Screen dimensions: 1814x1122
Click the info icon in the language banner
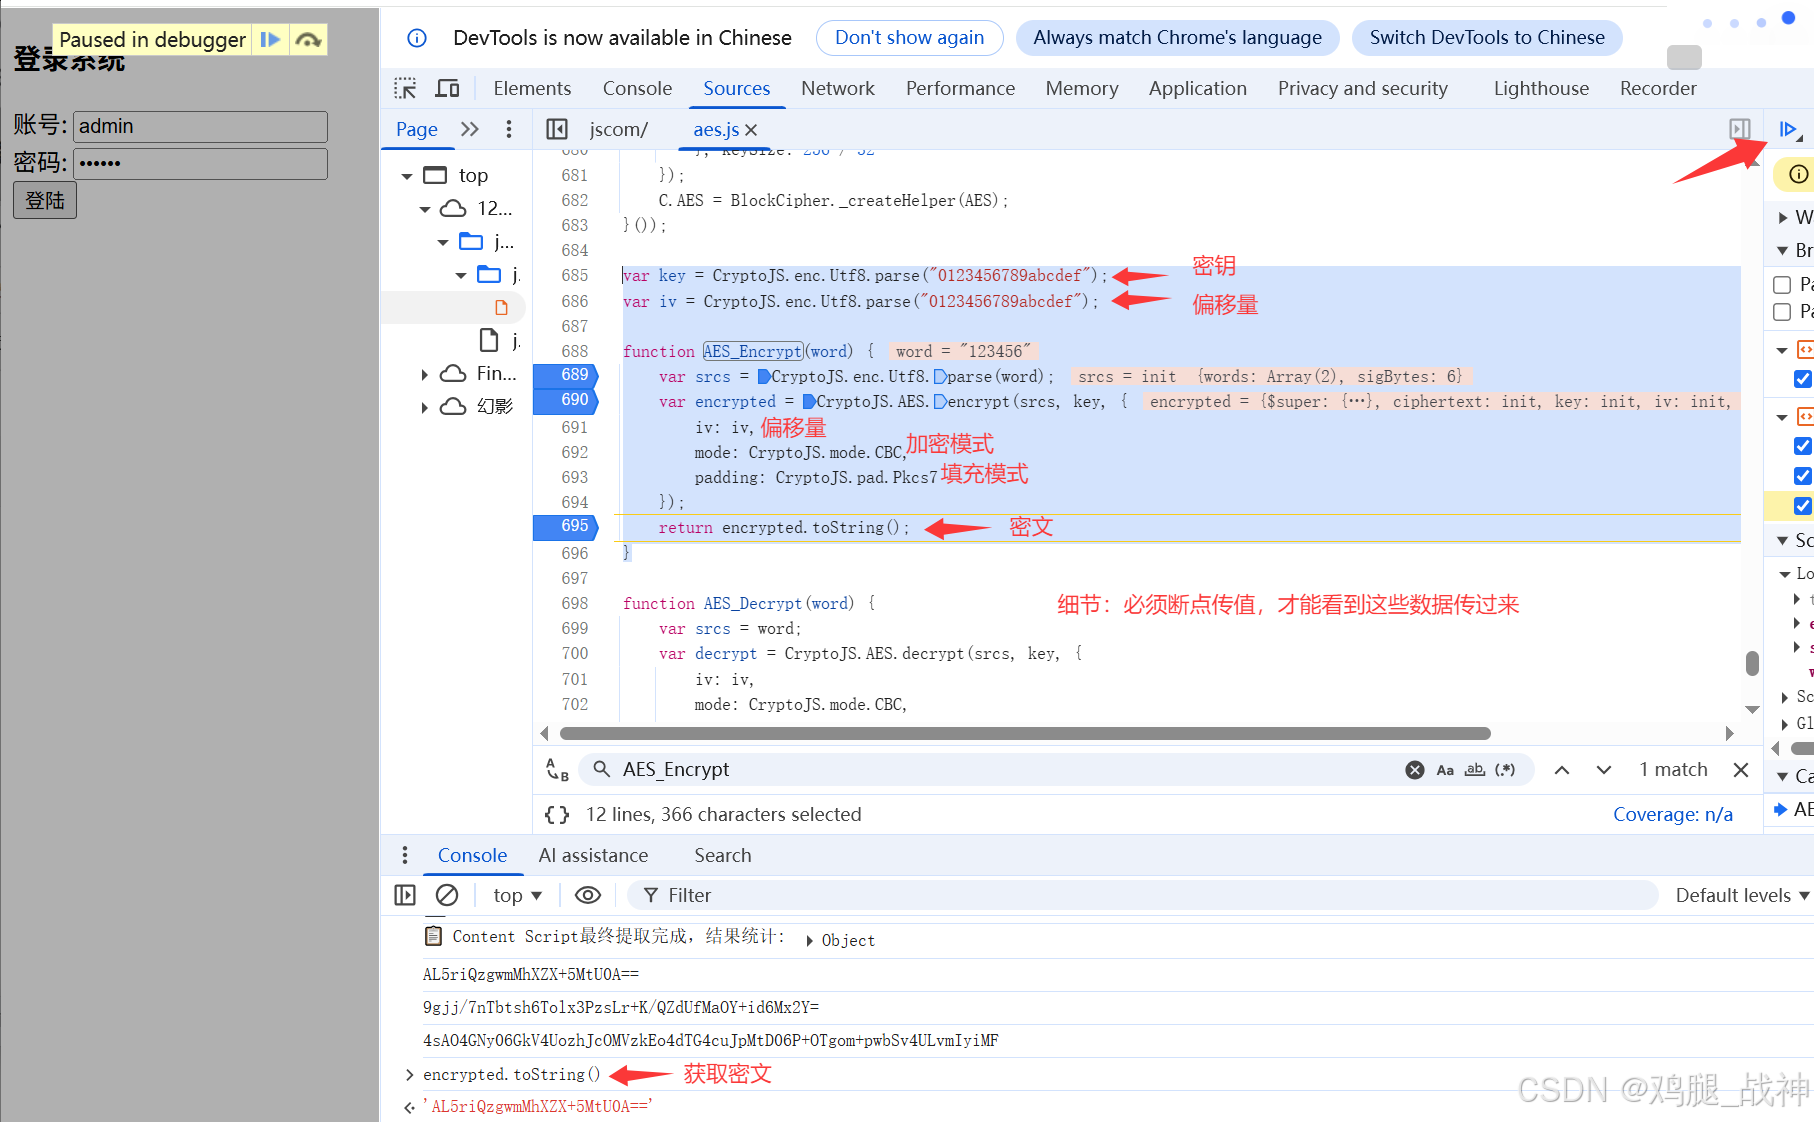[x=417, y=38]
